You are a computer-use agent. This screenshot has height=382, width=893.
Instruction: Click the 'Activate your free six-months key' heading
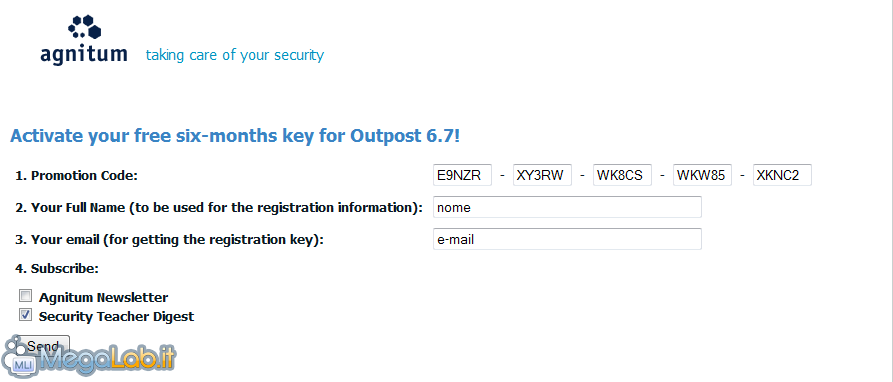(x=236, y=136)
